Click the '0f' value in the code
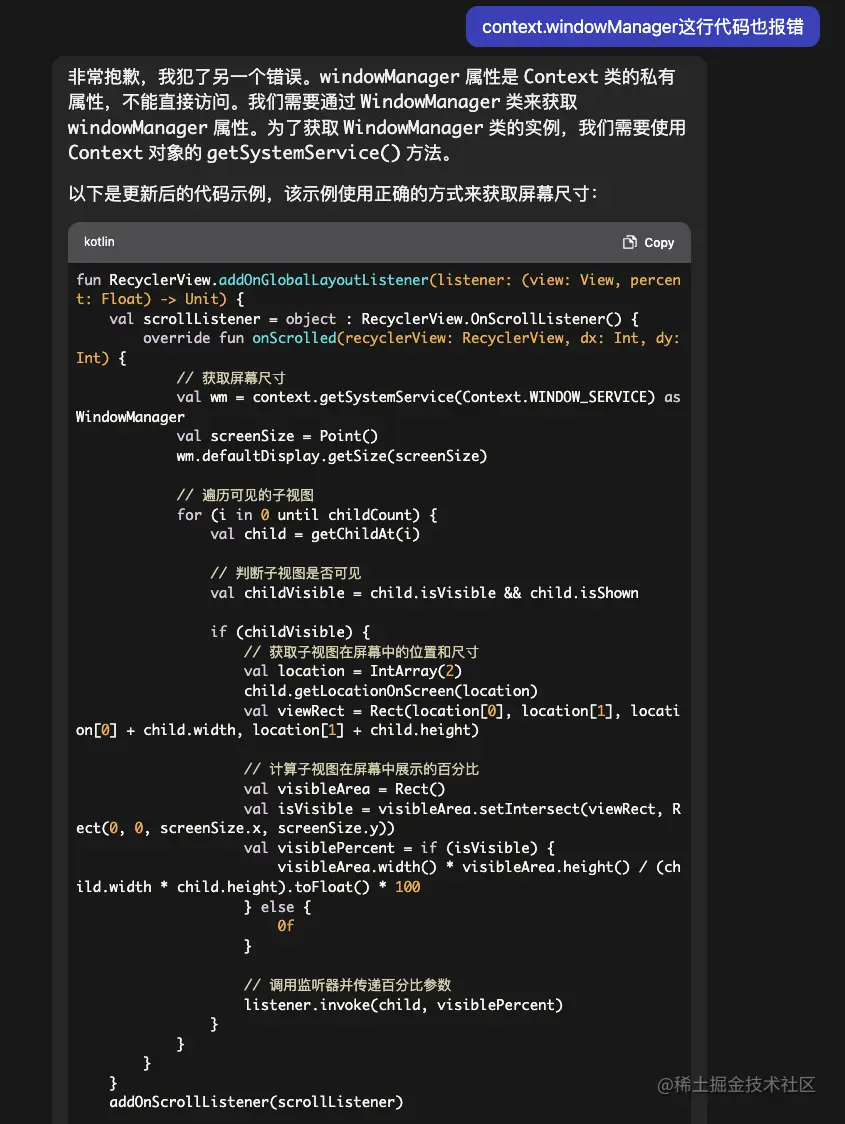 285,926
